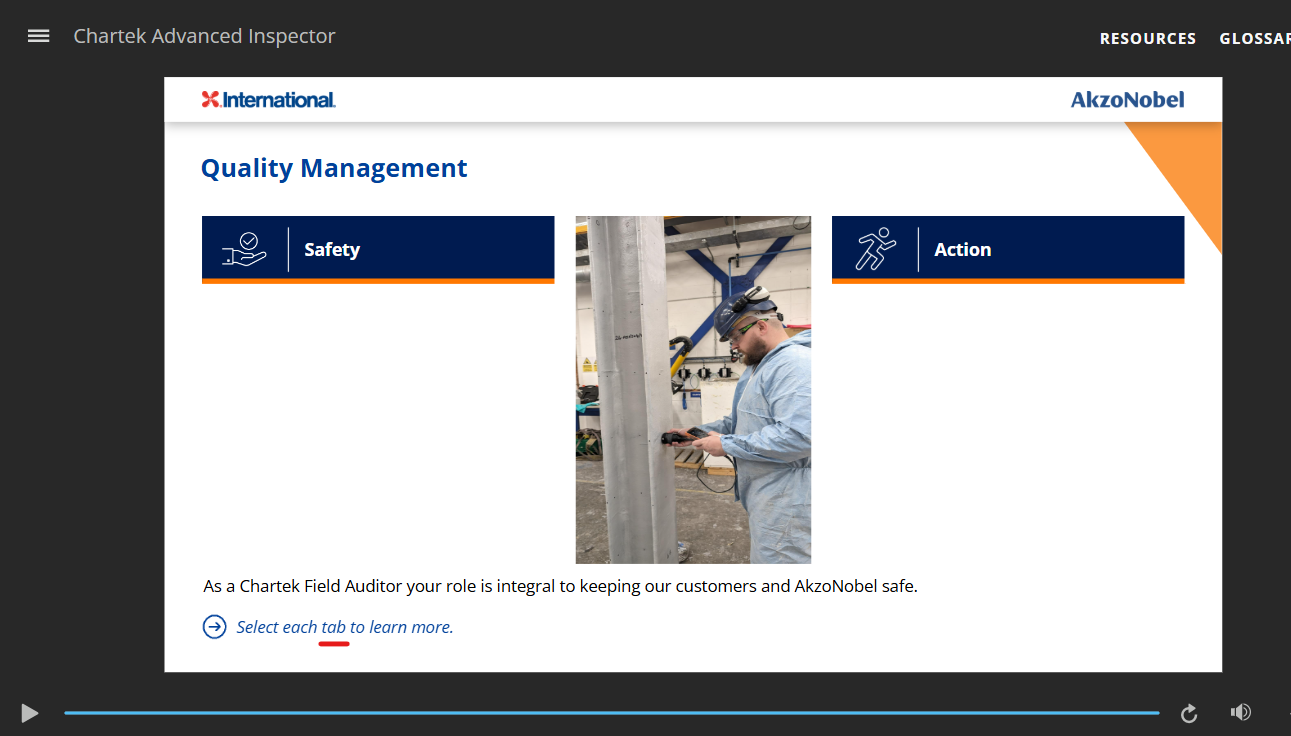Click the 'Chartek Advanced Inspector' course title
Screen dimensions: 1291x736
205,37
